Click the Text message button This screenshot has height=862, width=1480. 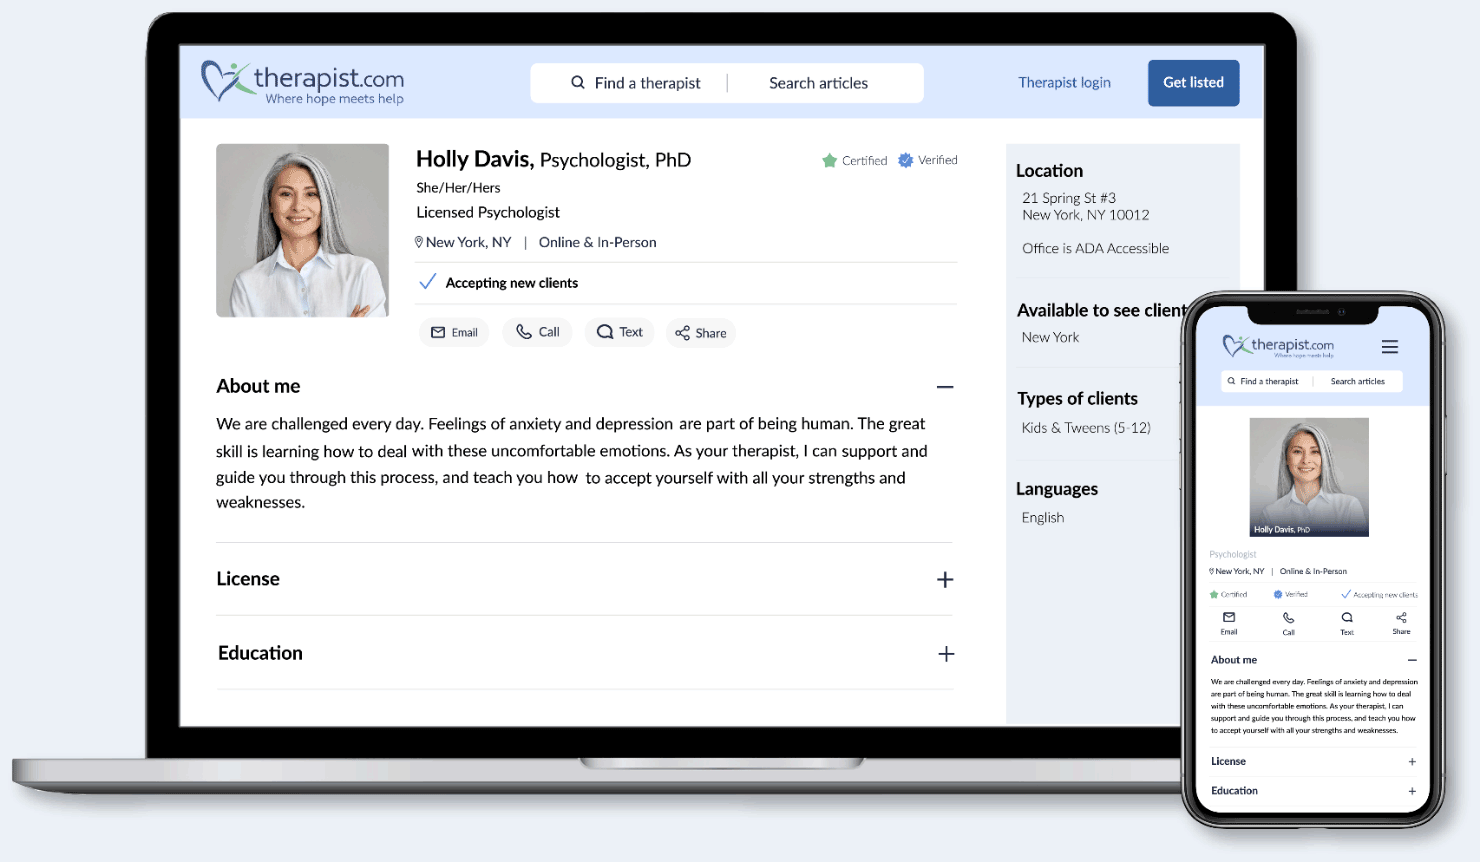pos(620,332)
